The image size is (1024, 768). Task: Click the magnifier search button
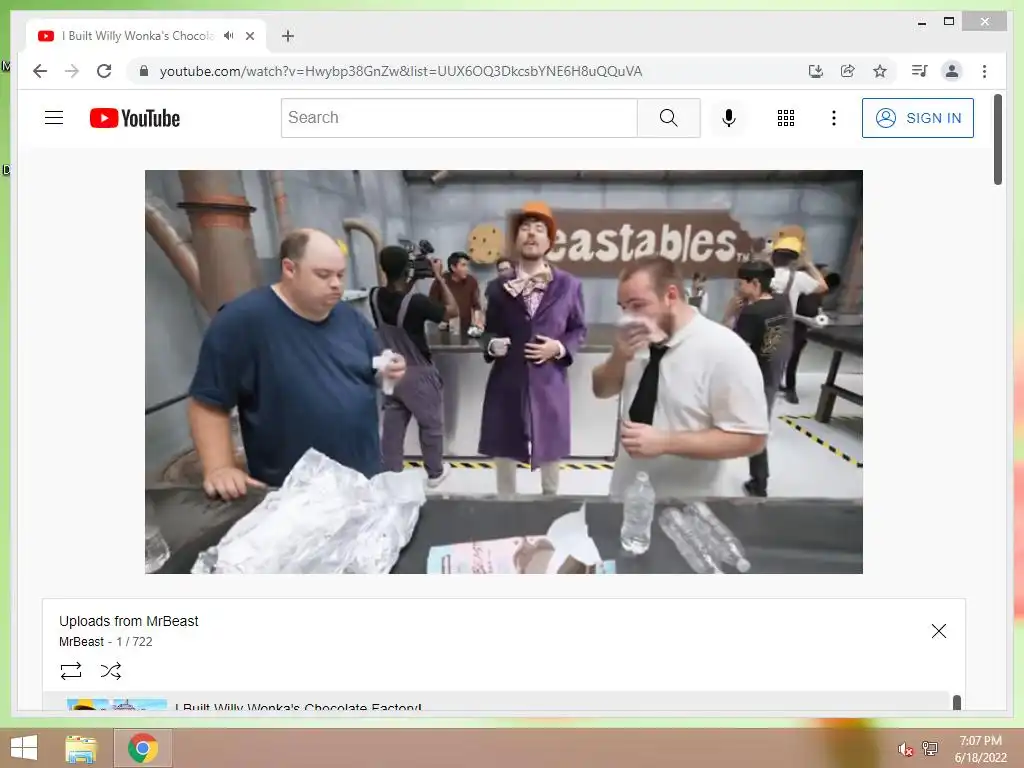(x=669, y=118)
